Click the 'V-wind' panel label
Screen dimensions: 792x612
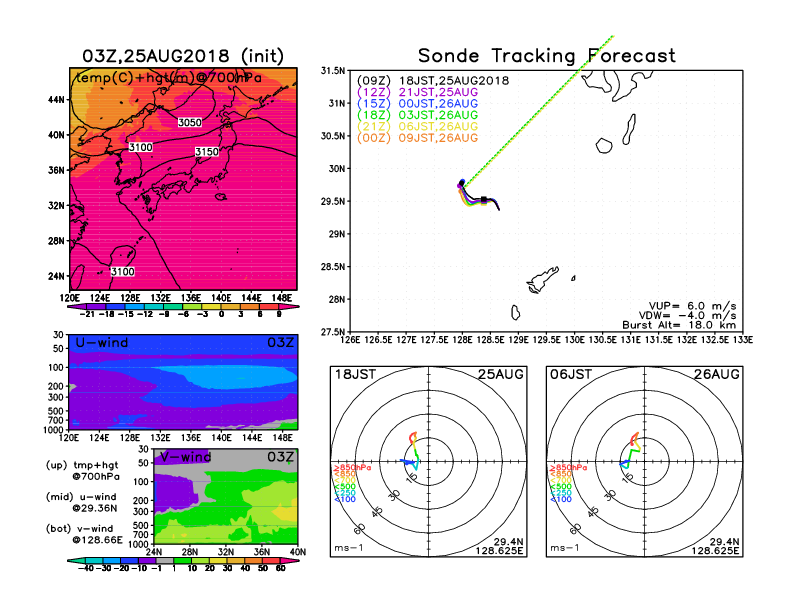coord(185,457)
